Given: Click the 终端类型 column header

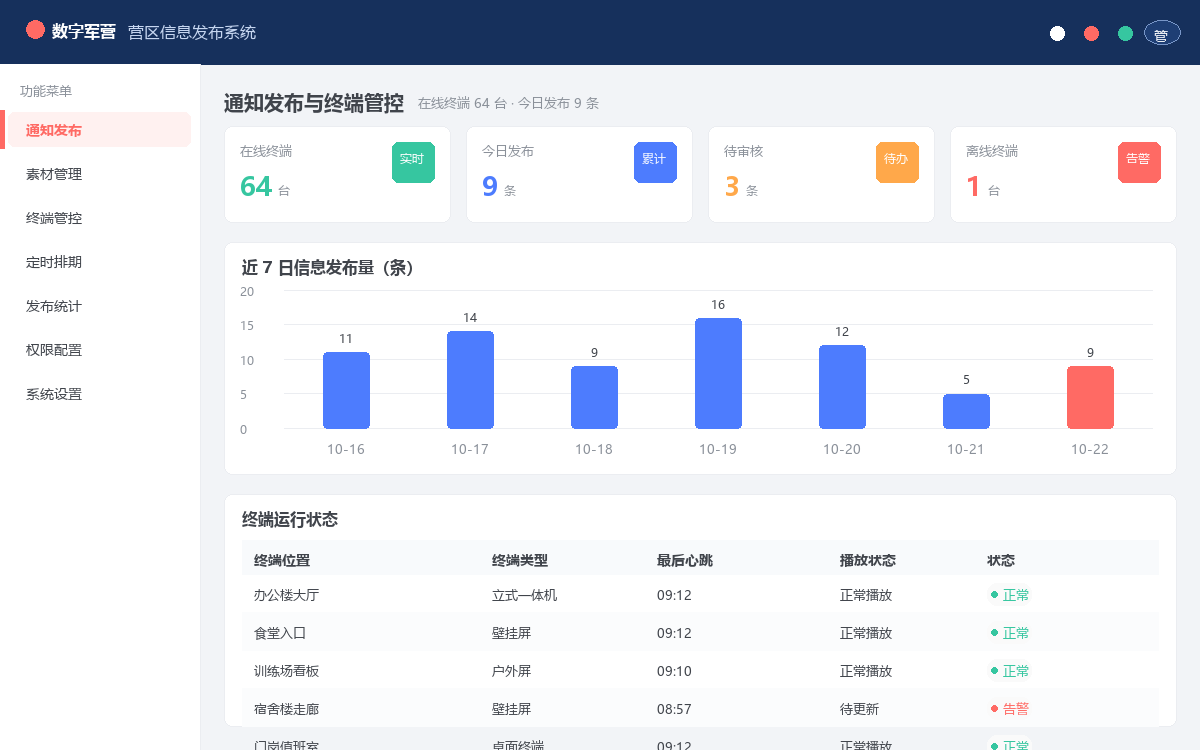Looking at the screenshot, I should pos(520,560).
